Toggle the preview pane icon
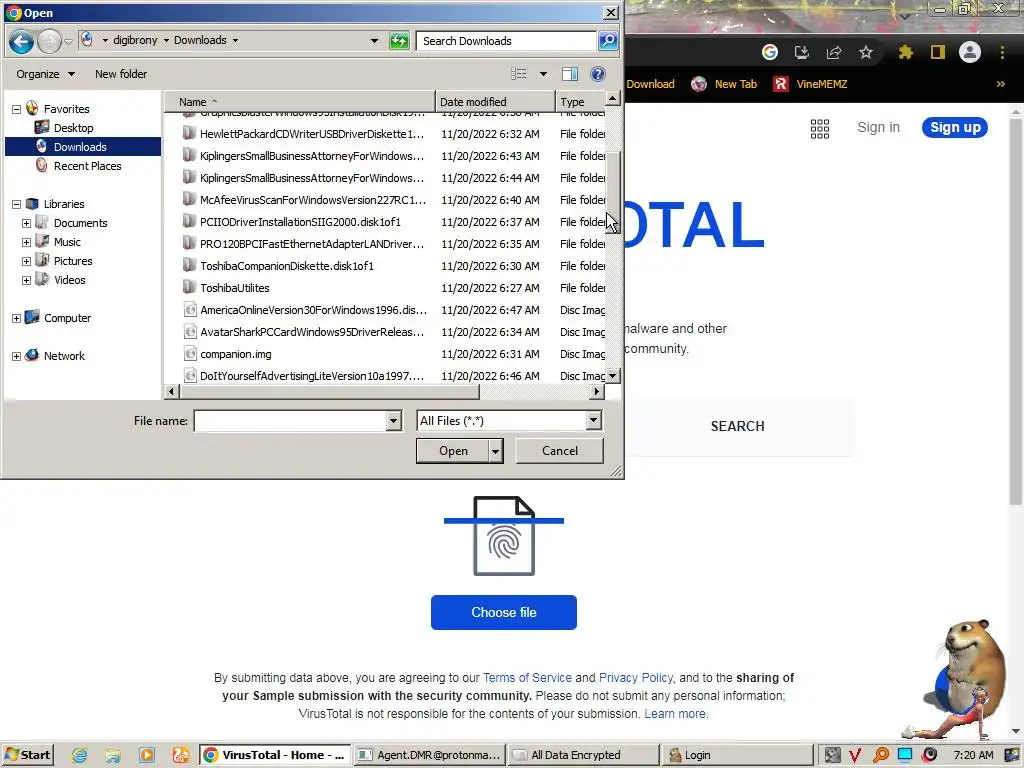 pos(570,74)
